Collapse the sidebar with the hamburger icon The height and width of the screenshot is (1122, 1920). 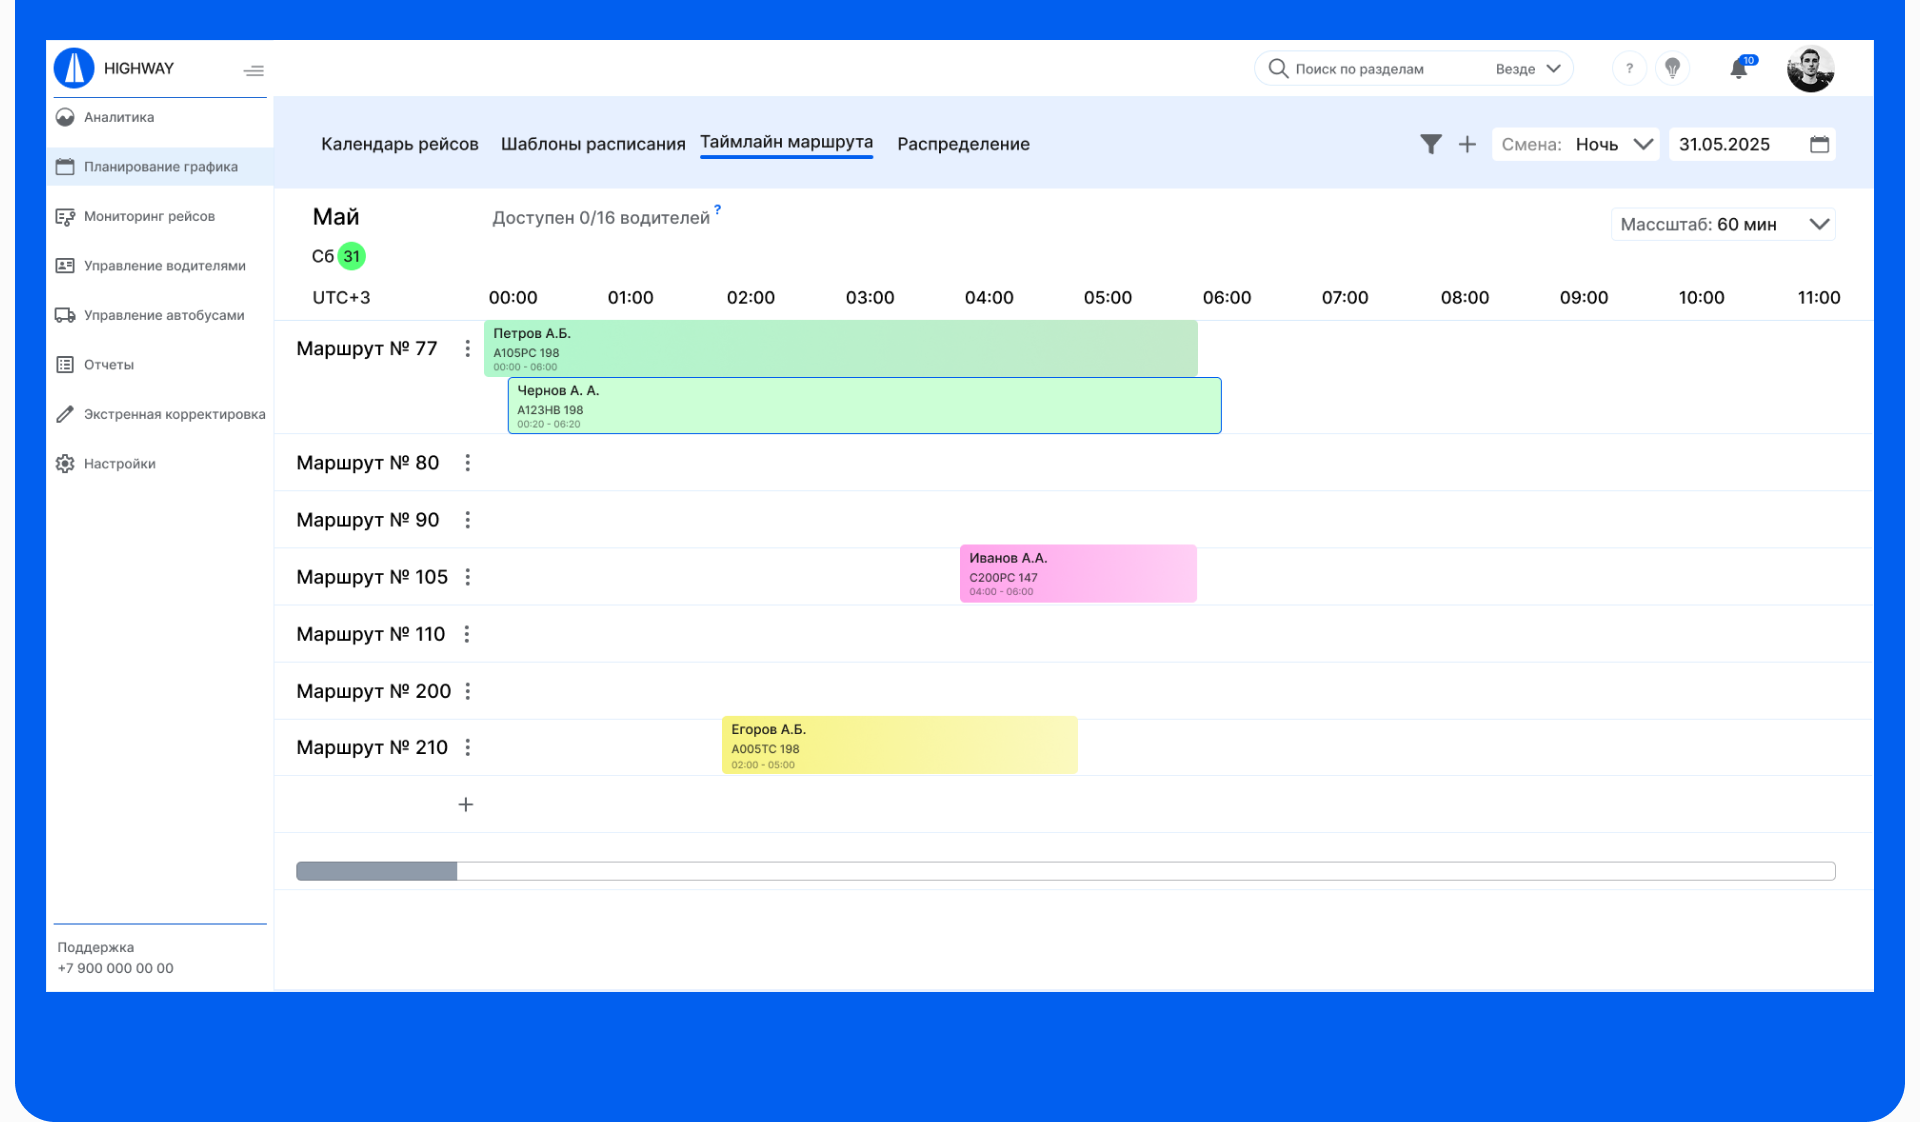pos(254,70)
